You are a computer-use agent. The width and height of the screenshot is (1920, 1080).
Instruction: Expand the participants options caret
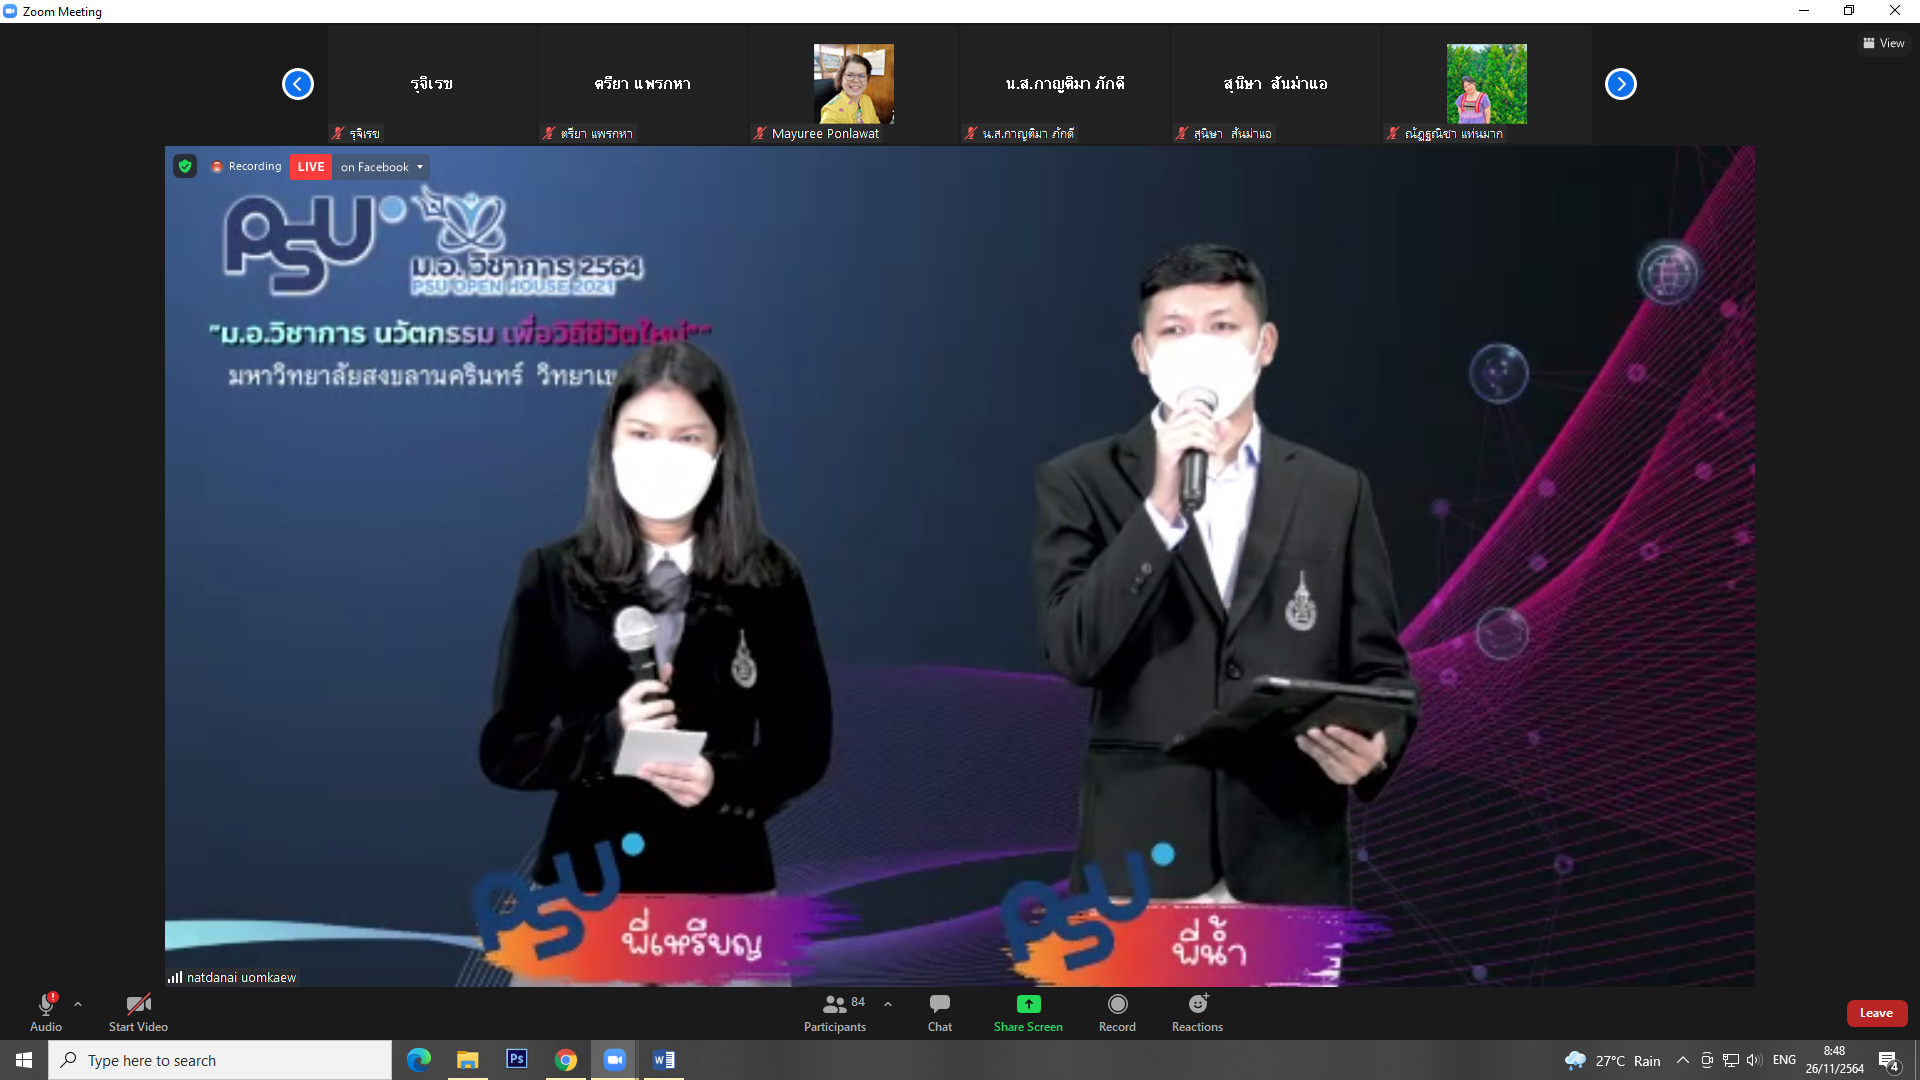coord(888,1004)
